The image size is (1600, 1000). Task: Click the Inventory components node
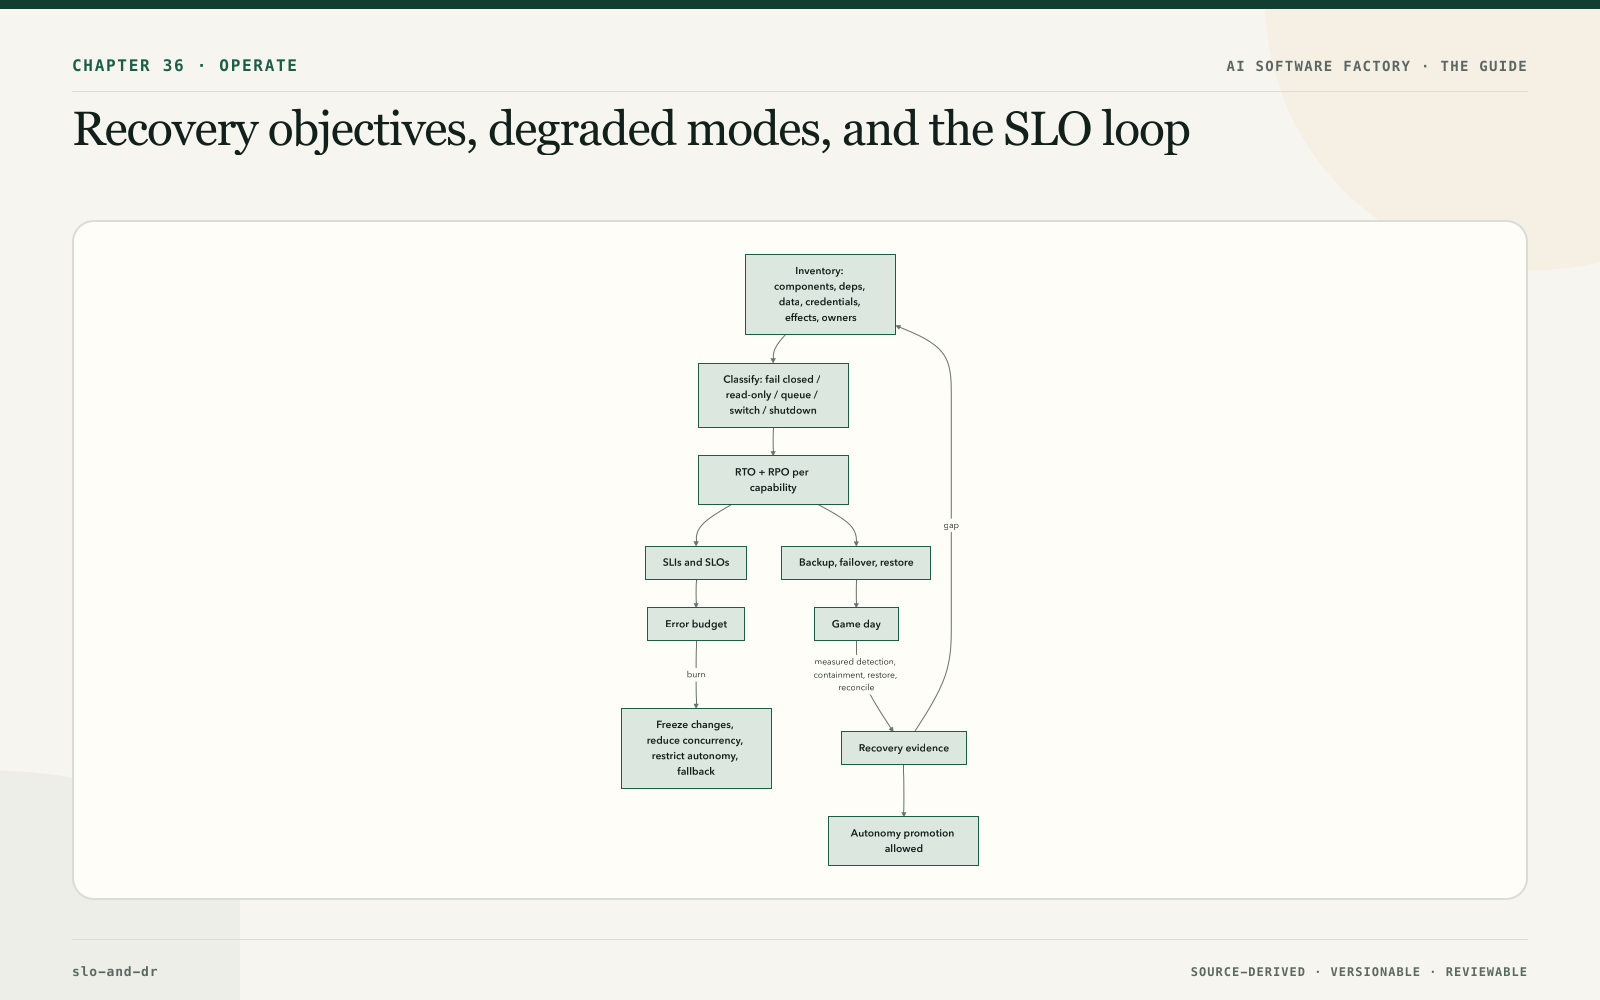820,294
